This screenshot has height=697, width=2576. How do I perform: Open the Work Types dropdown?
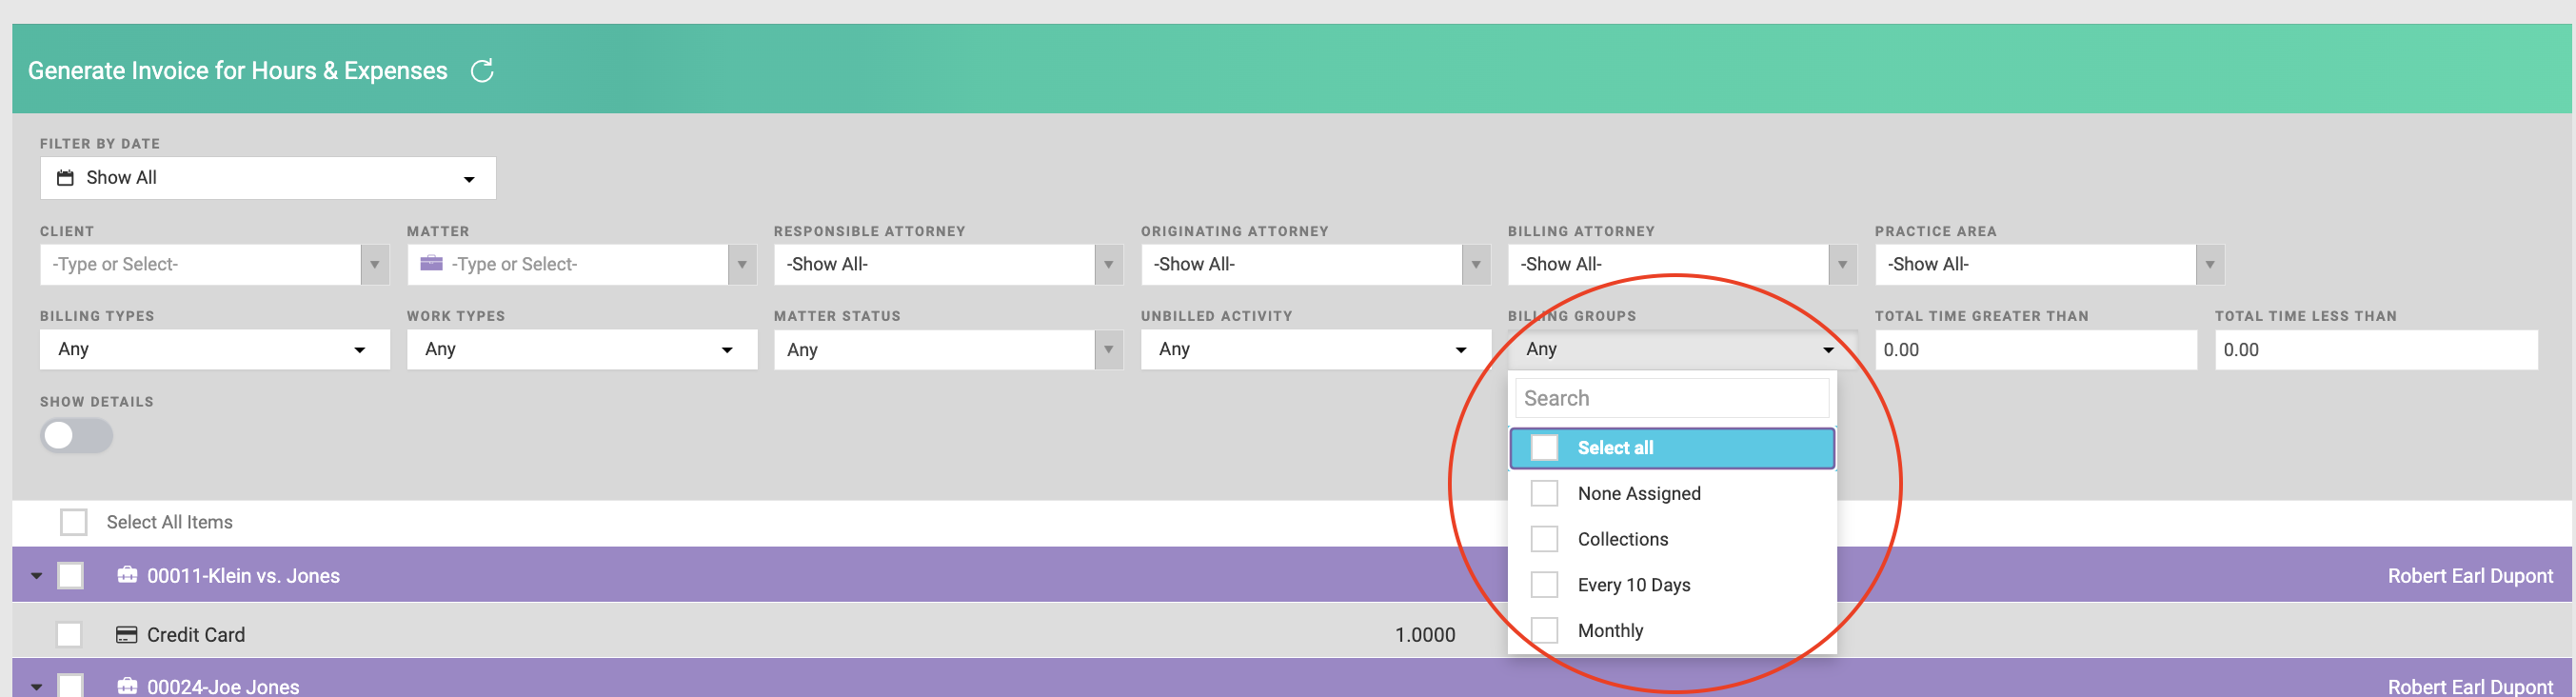(582, 350)
